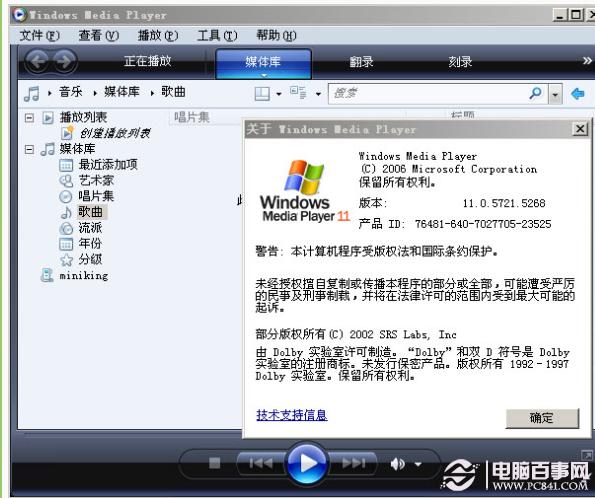Open the view options icon
595x498 pixels.
(298, 93)
